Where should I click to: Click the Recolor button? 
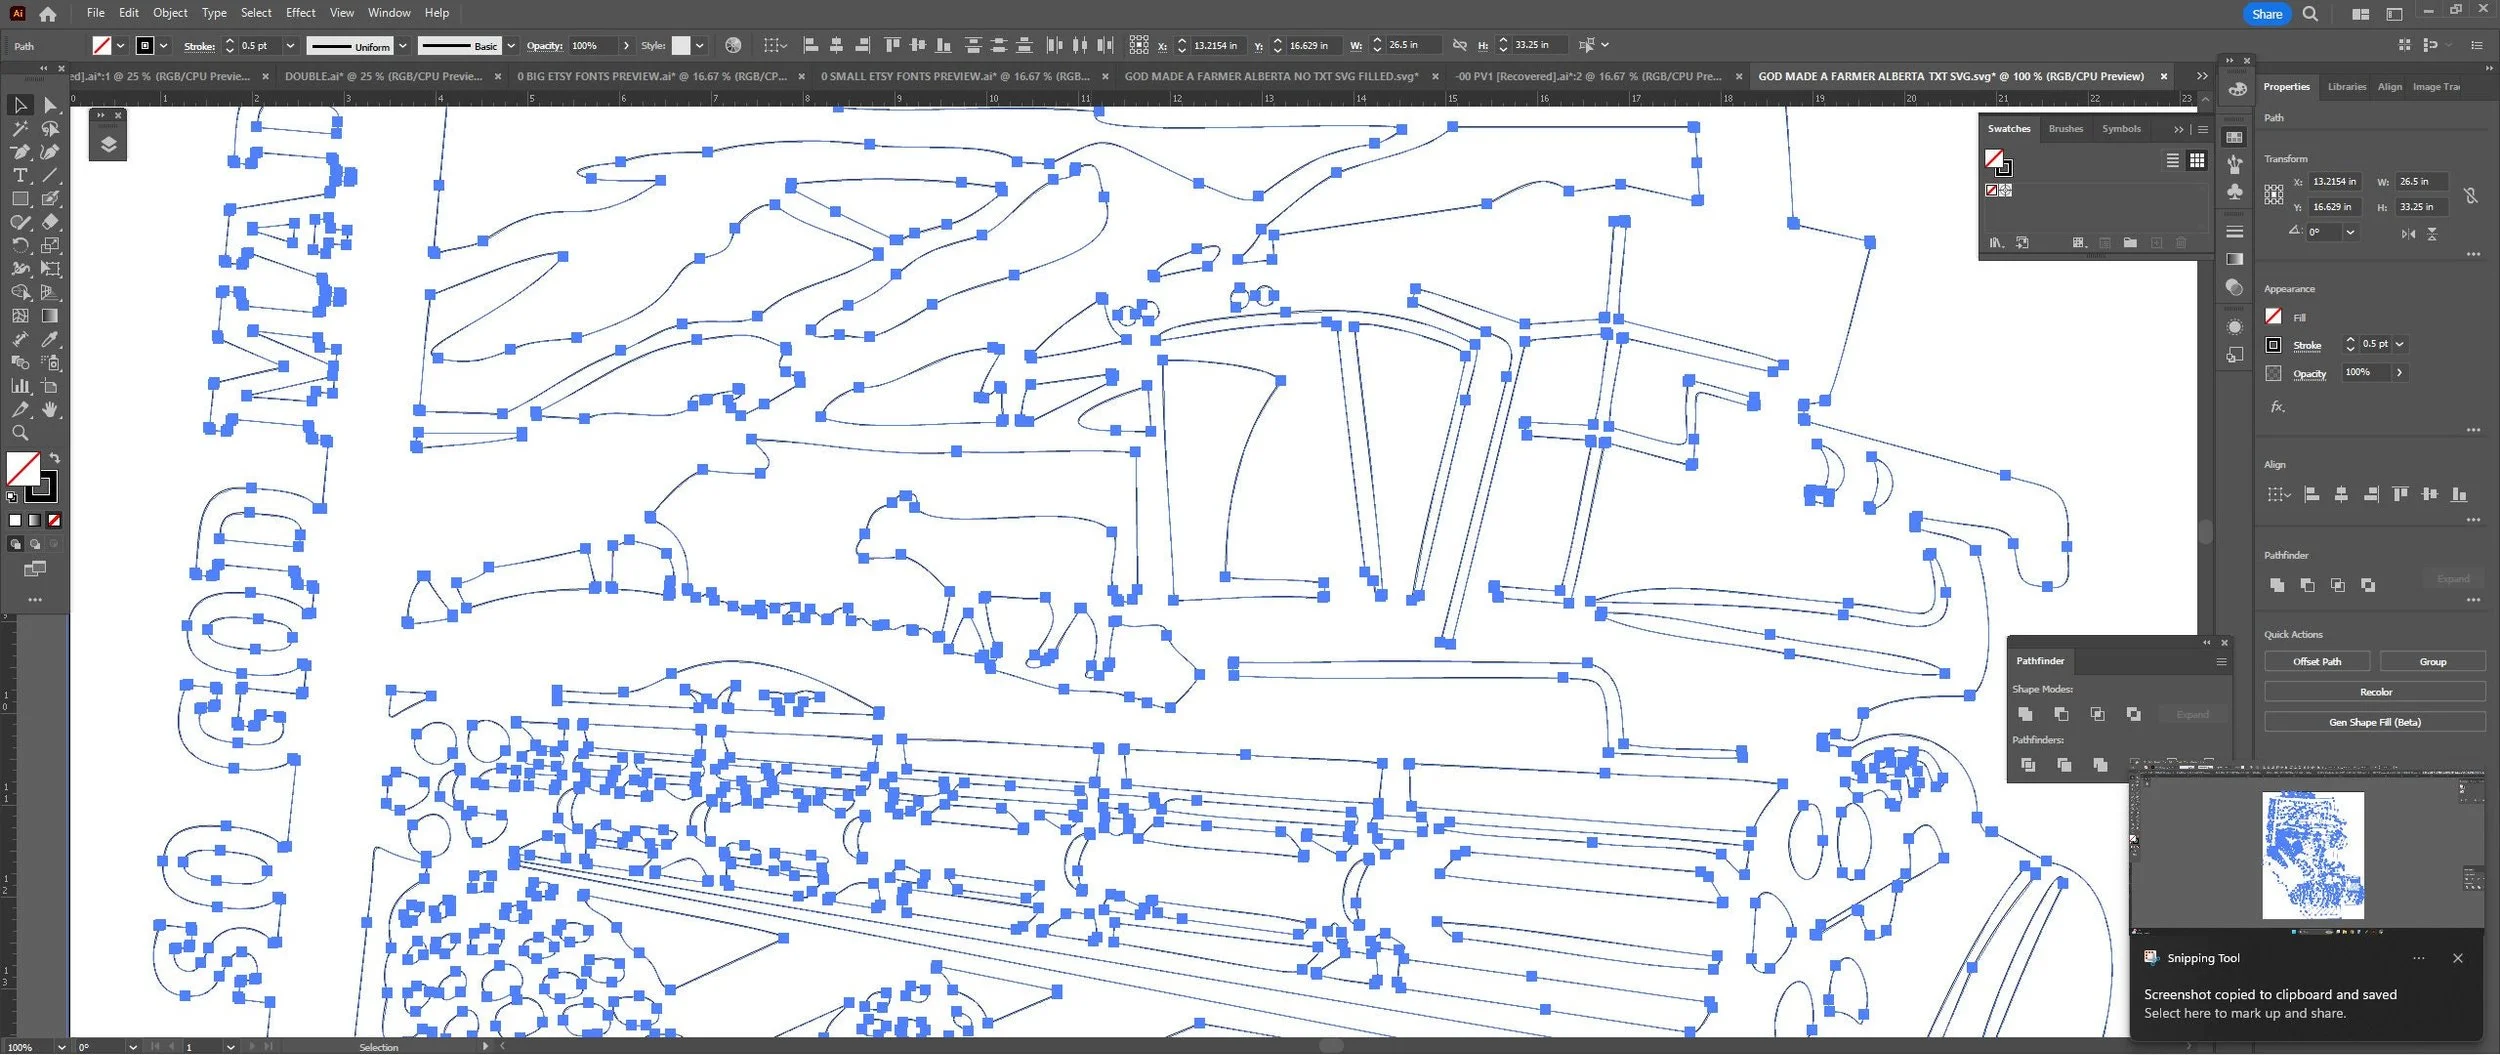pyautogui.click(x=2375, y=692)
